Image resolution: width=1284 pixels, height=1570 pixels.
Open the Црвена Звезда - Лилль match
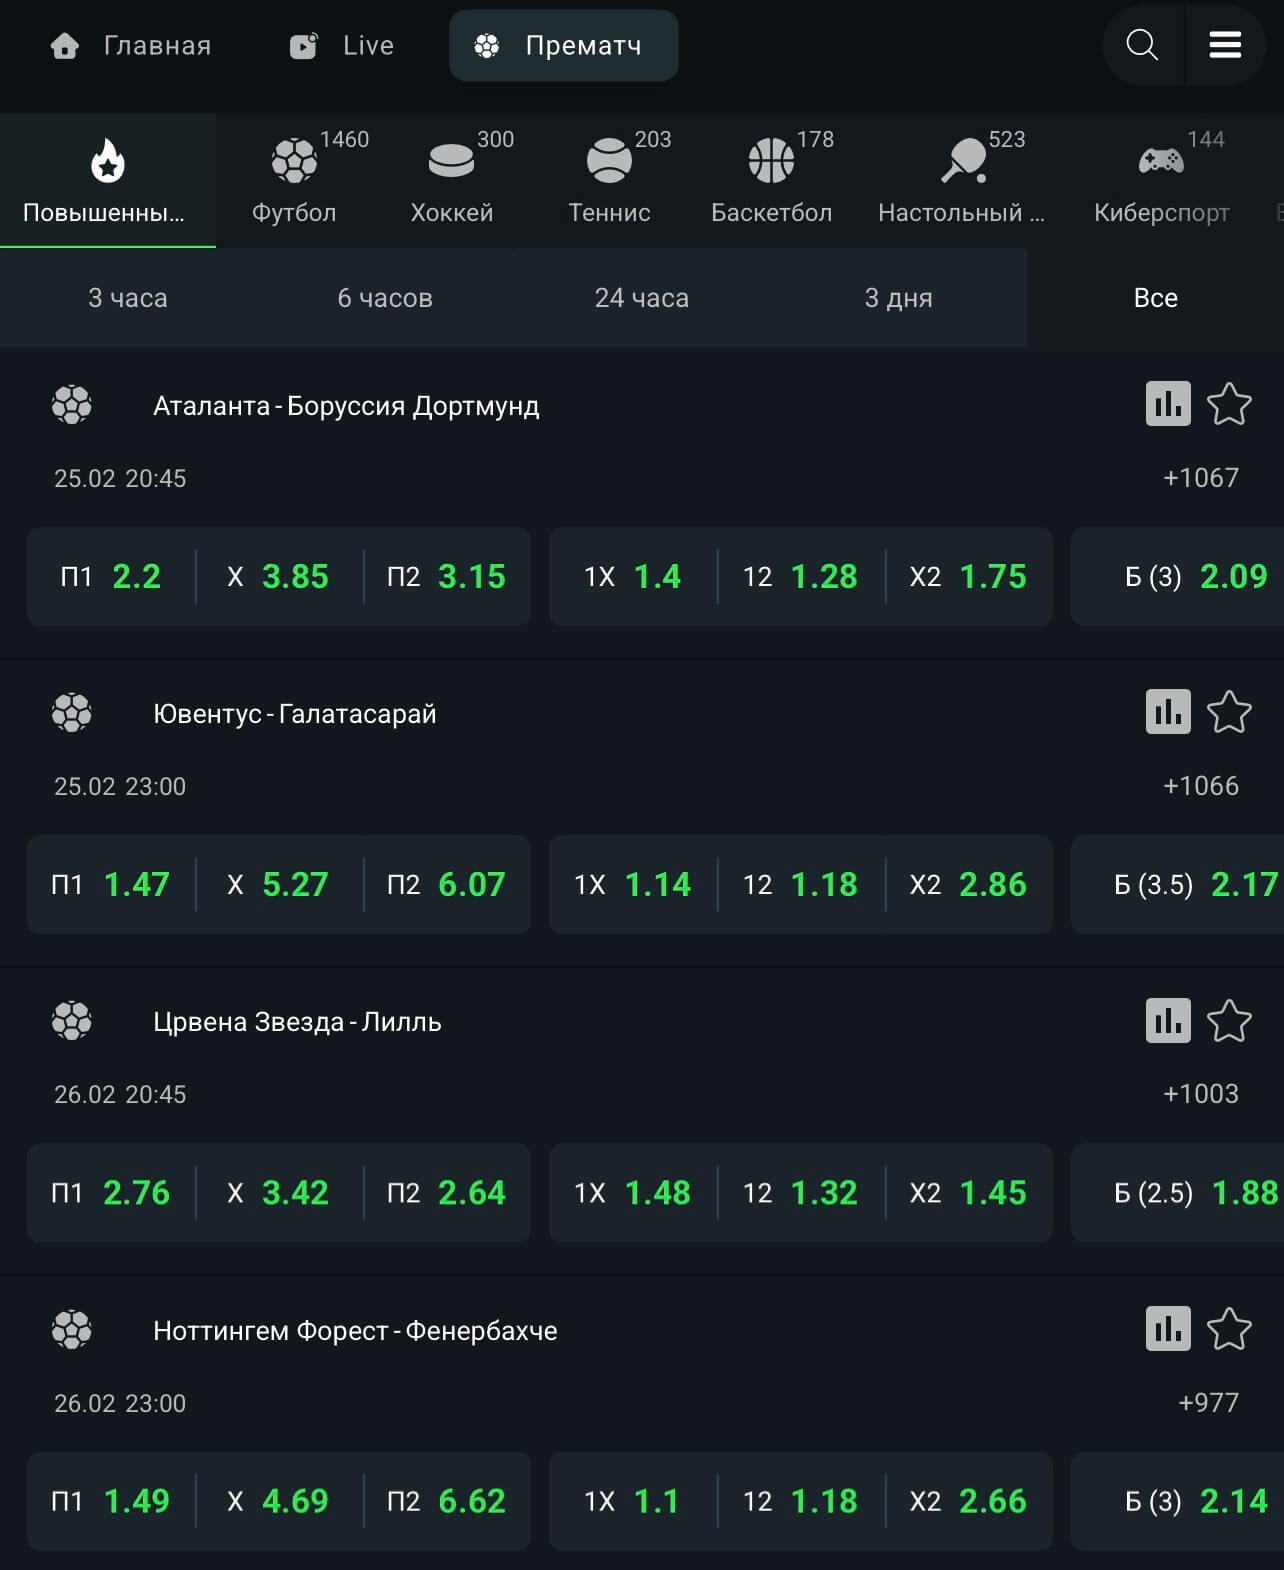point(297,1022)
